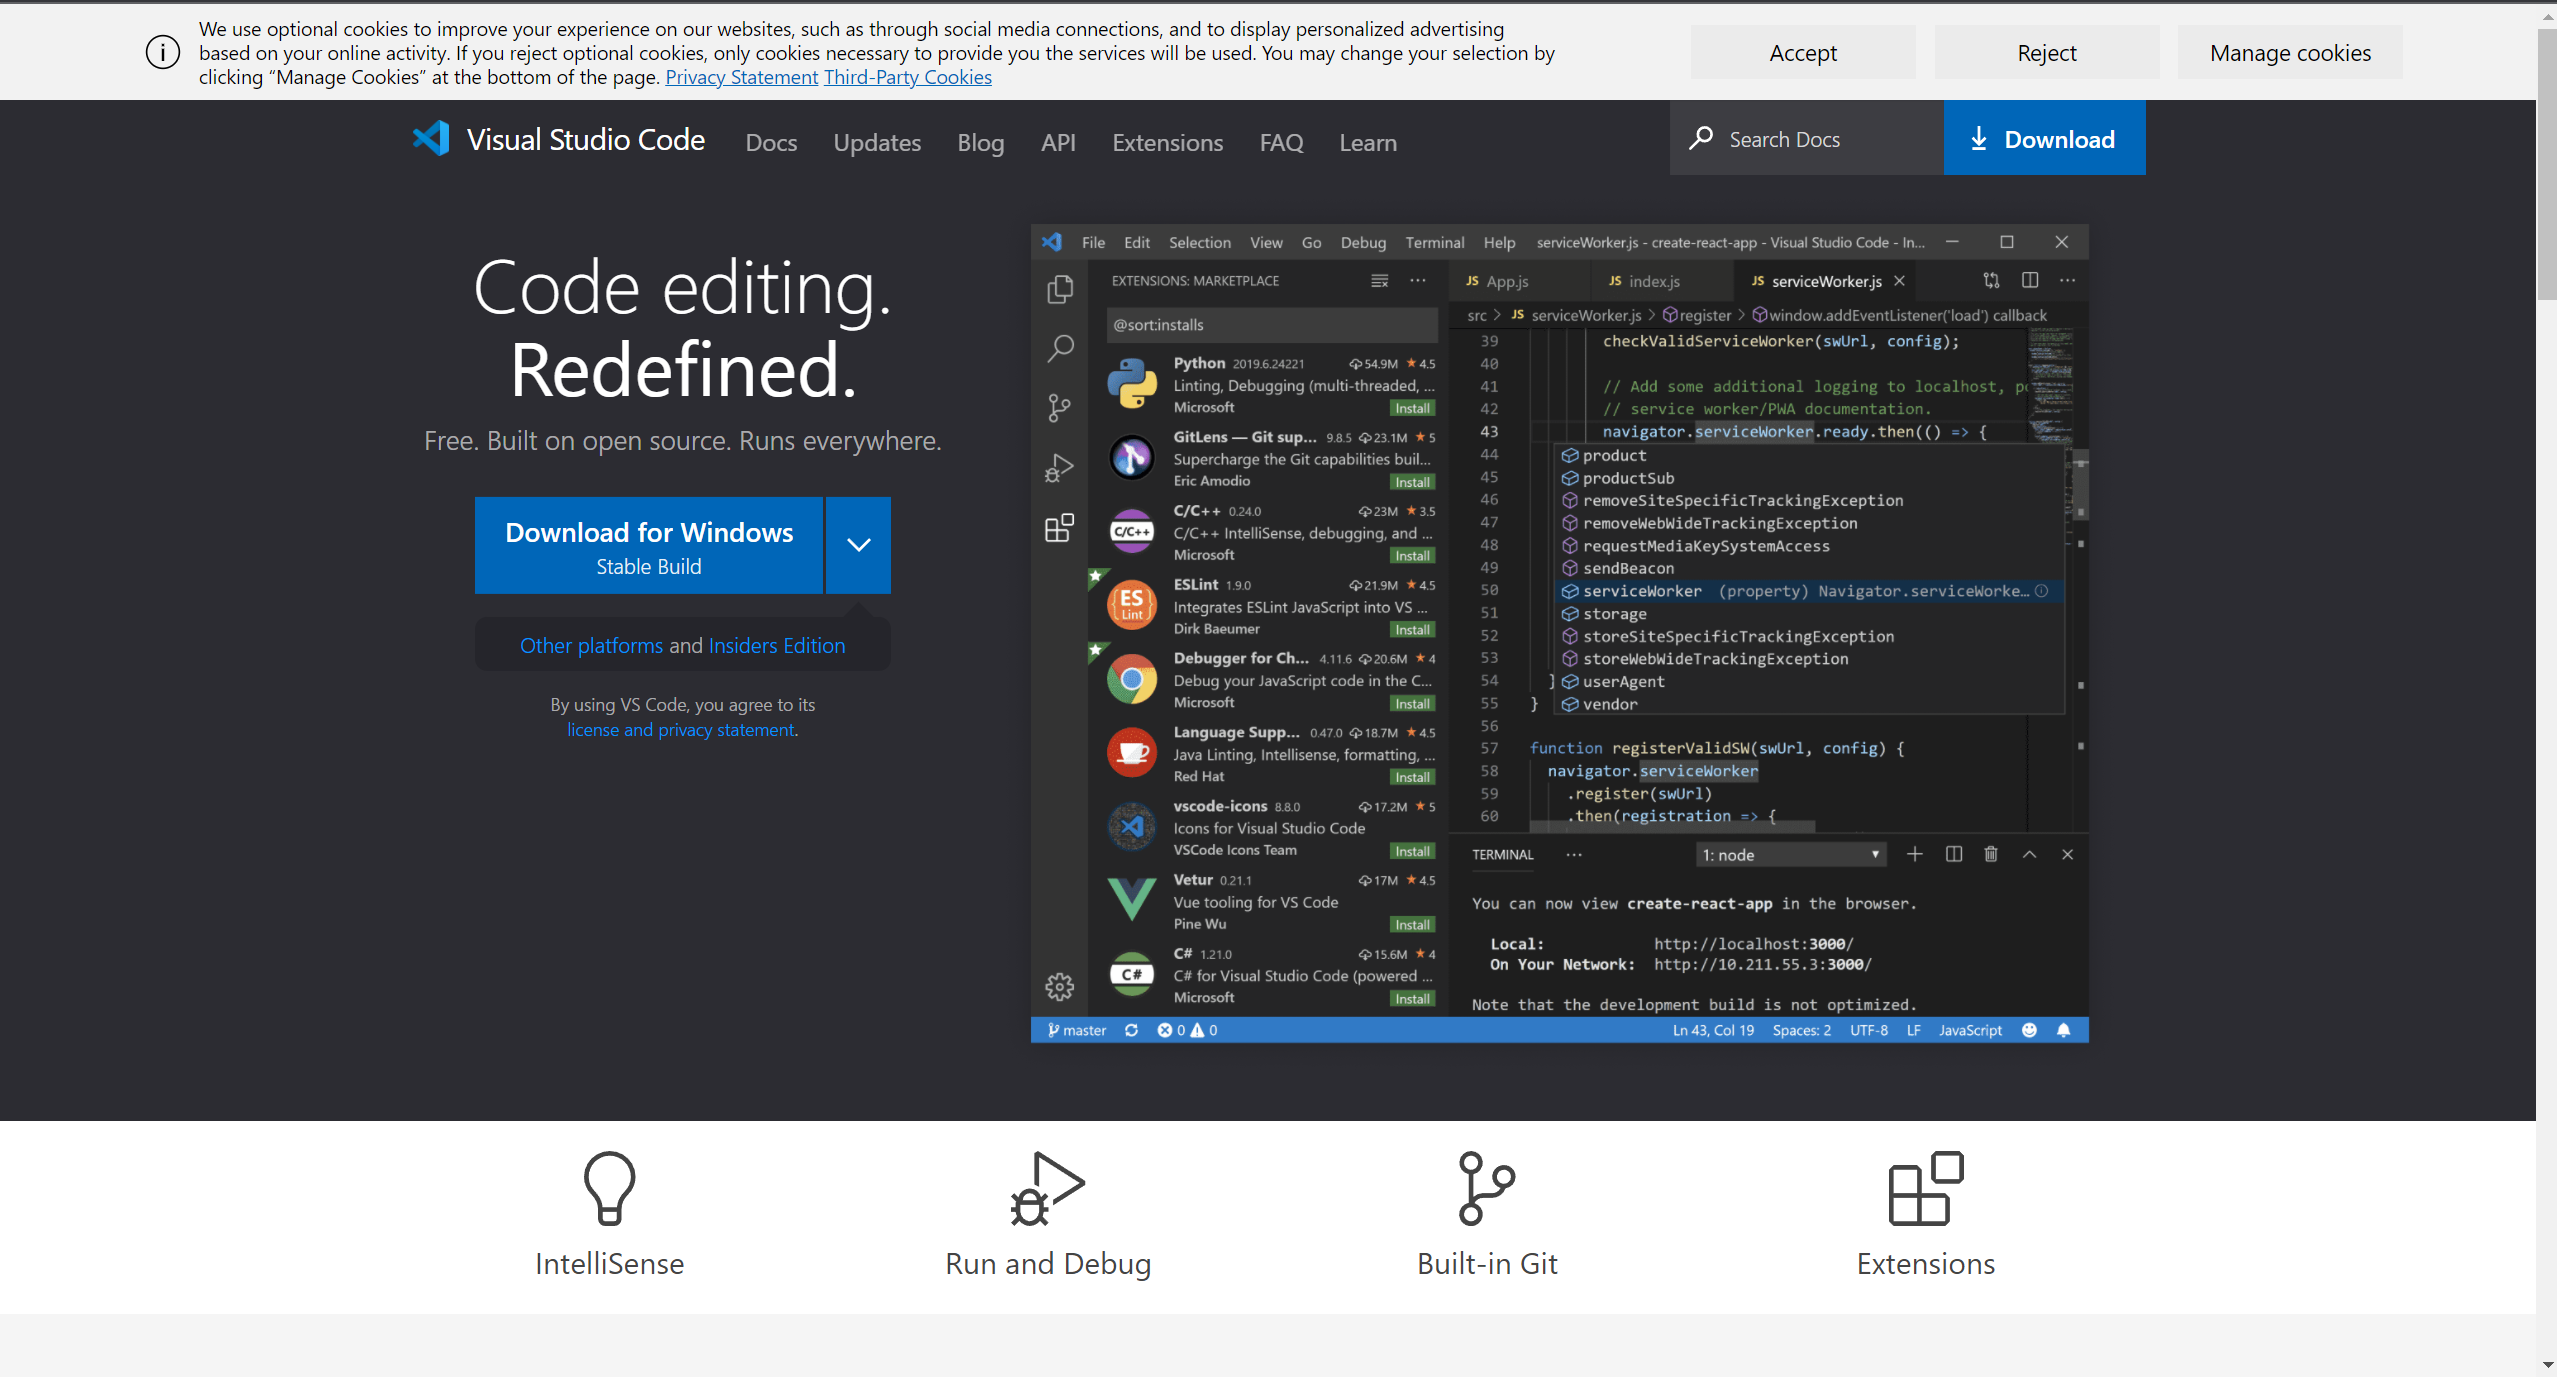Open the Insiders Edition link
2557x1377 pixels.
click(x=776, y=646)
